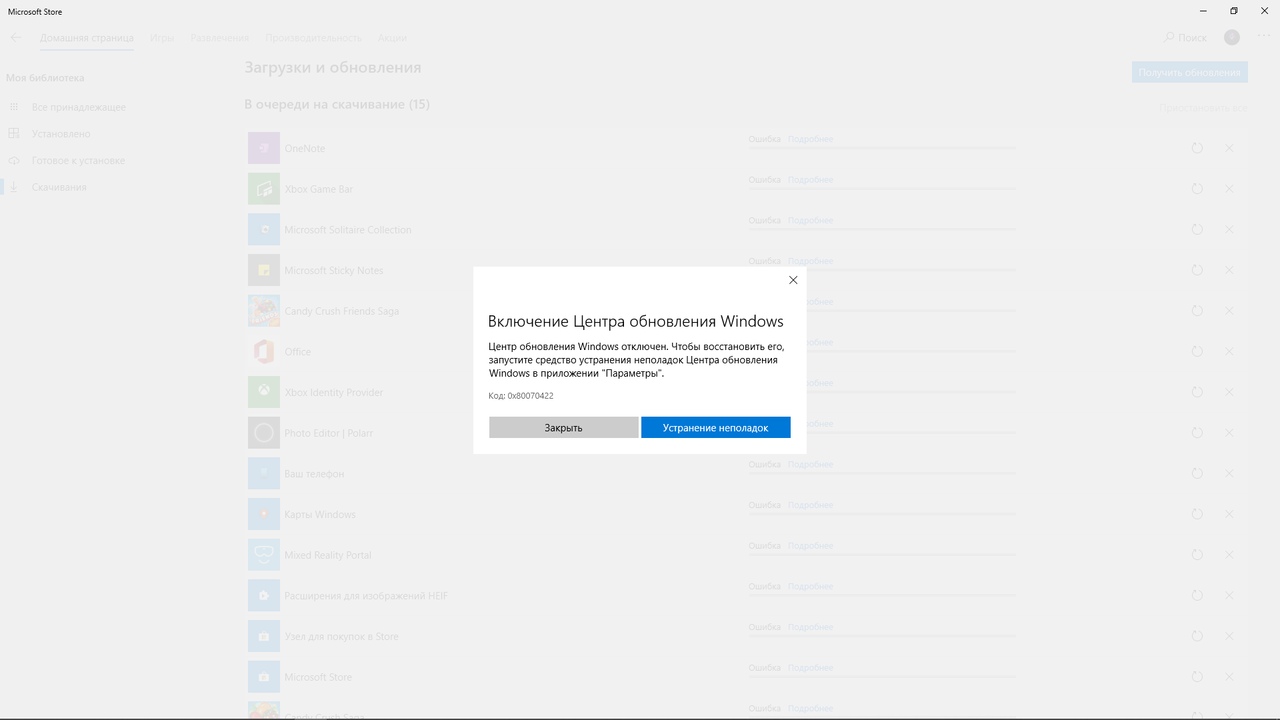
Task: Select Скачивания in library sidebar
Action: [59, 188]
